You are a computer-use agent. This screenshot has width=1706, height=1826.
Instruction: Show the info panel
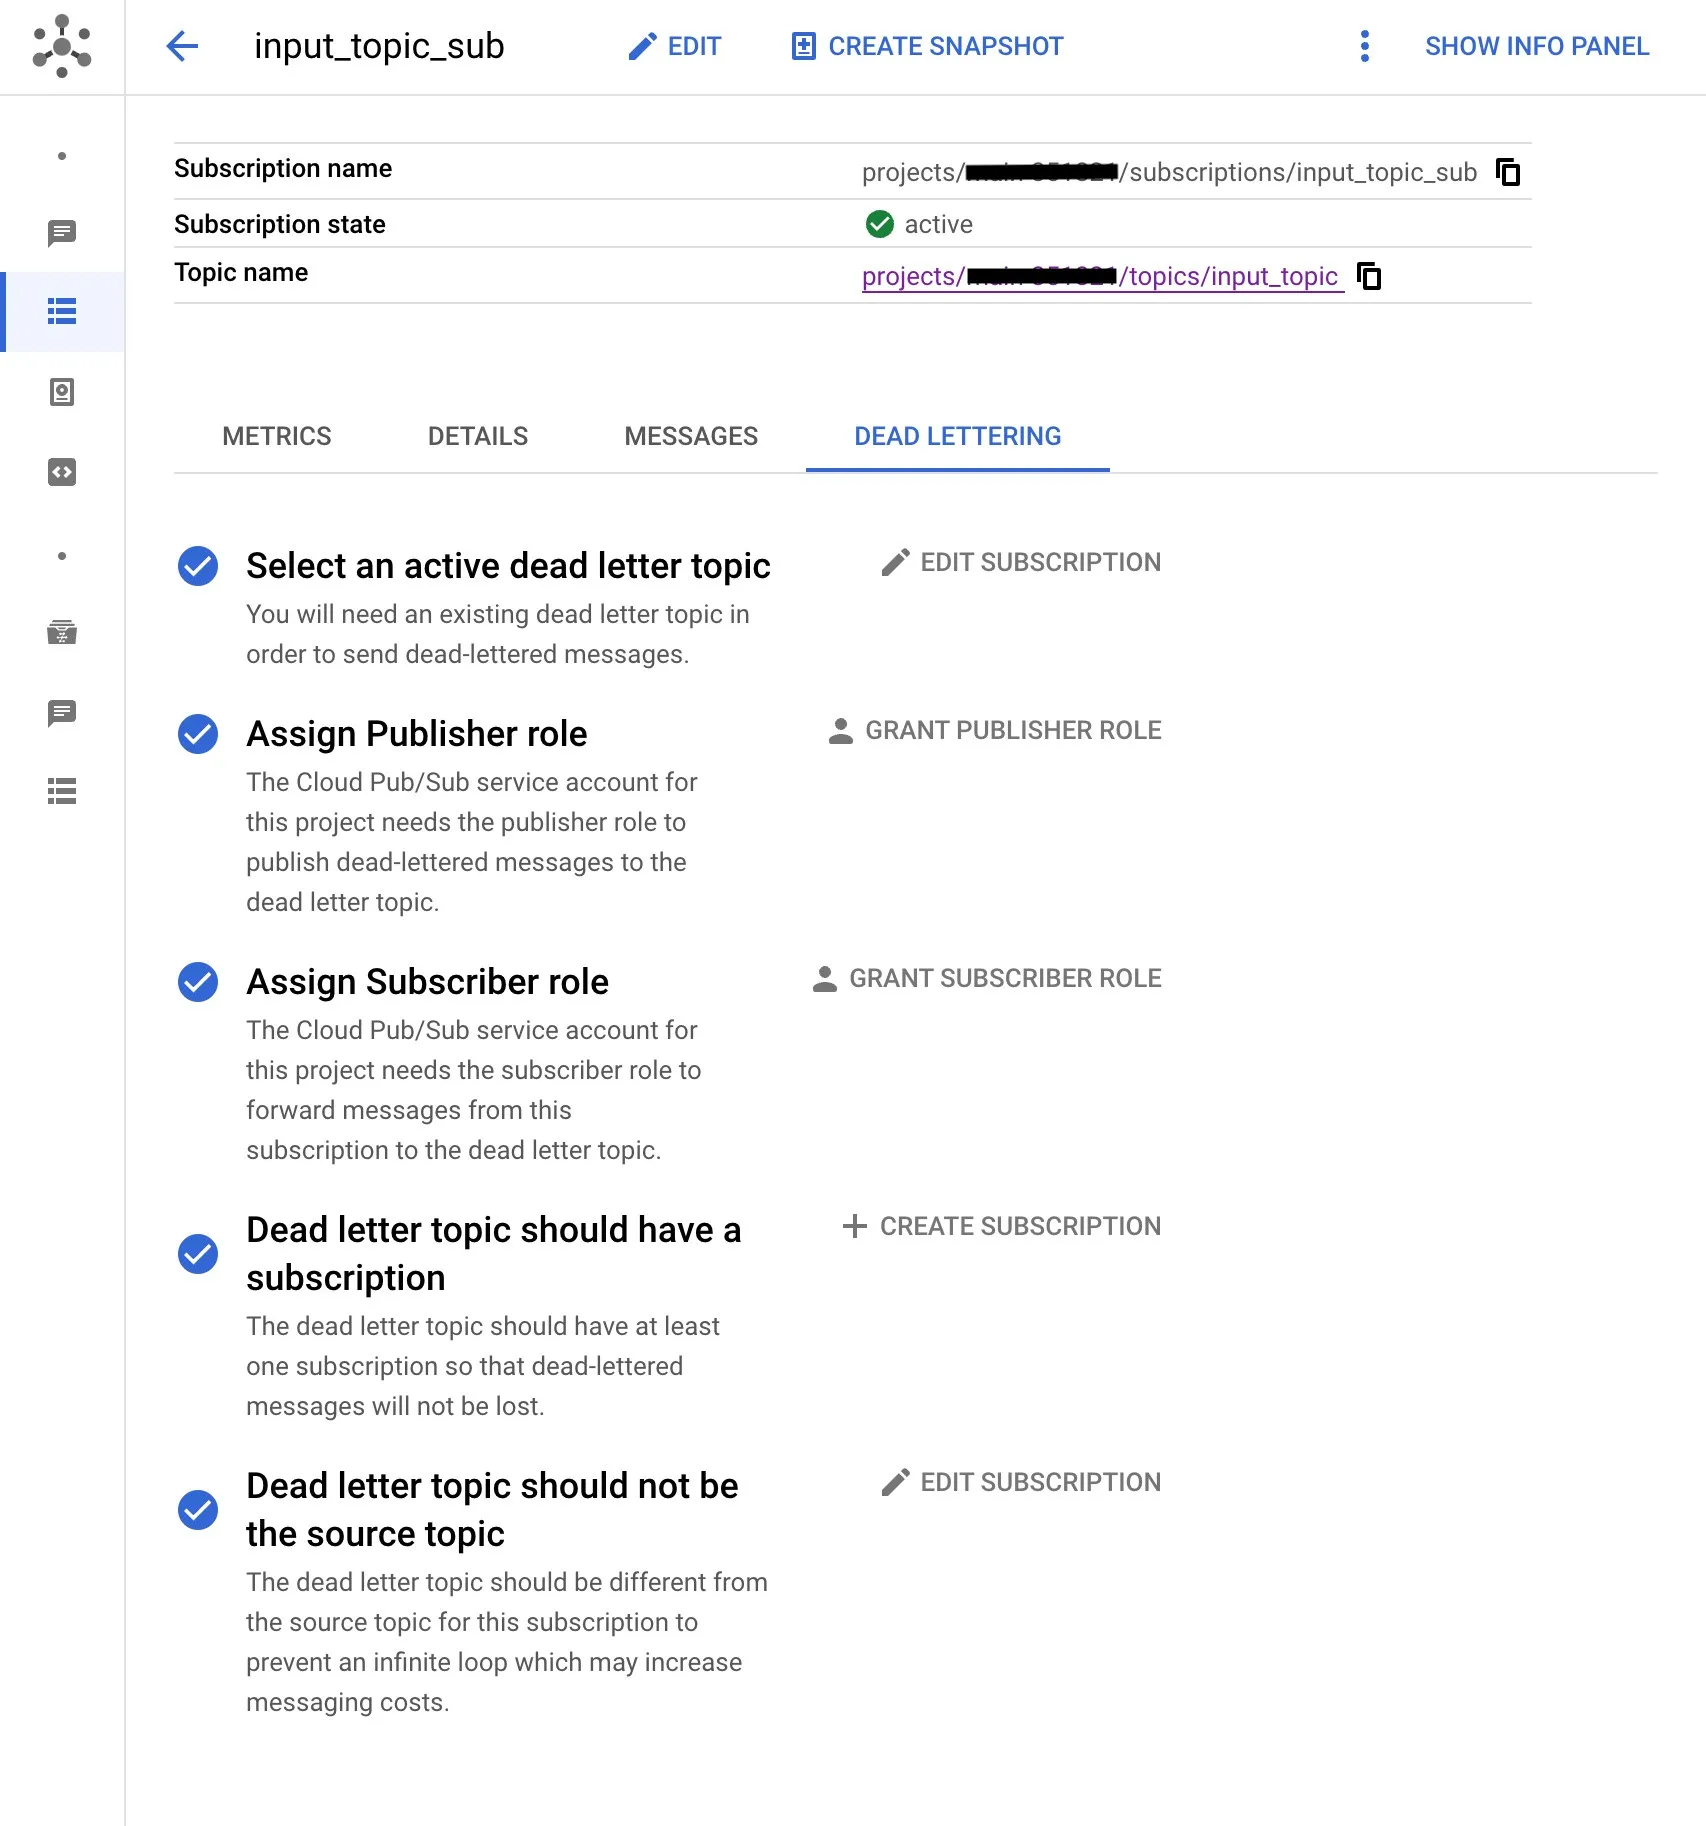point(1536,46)
